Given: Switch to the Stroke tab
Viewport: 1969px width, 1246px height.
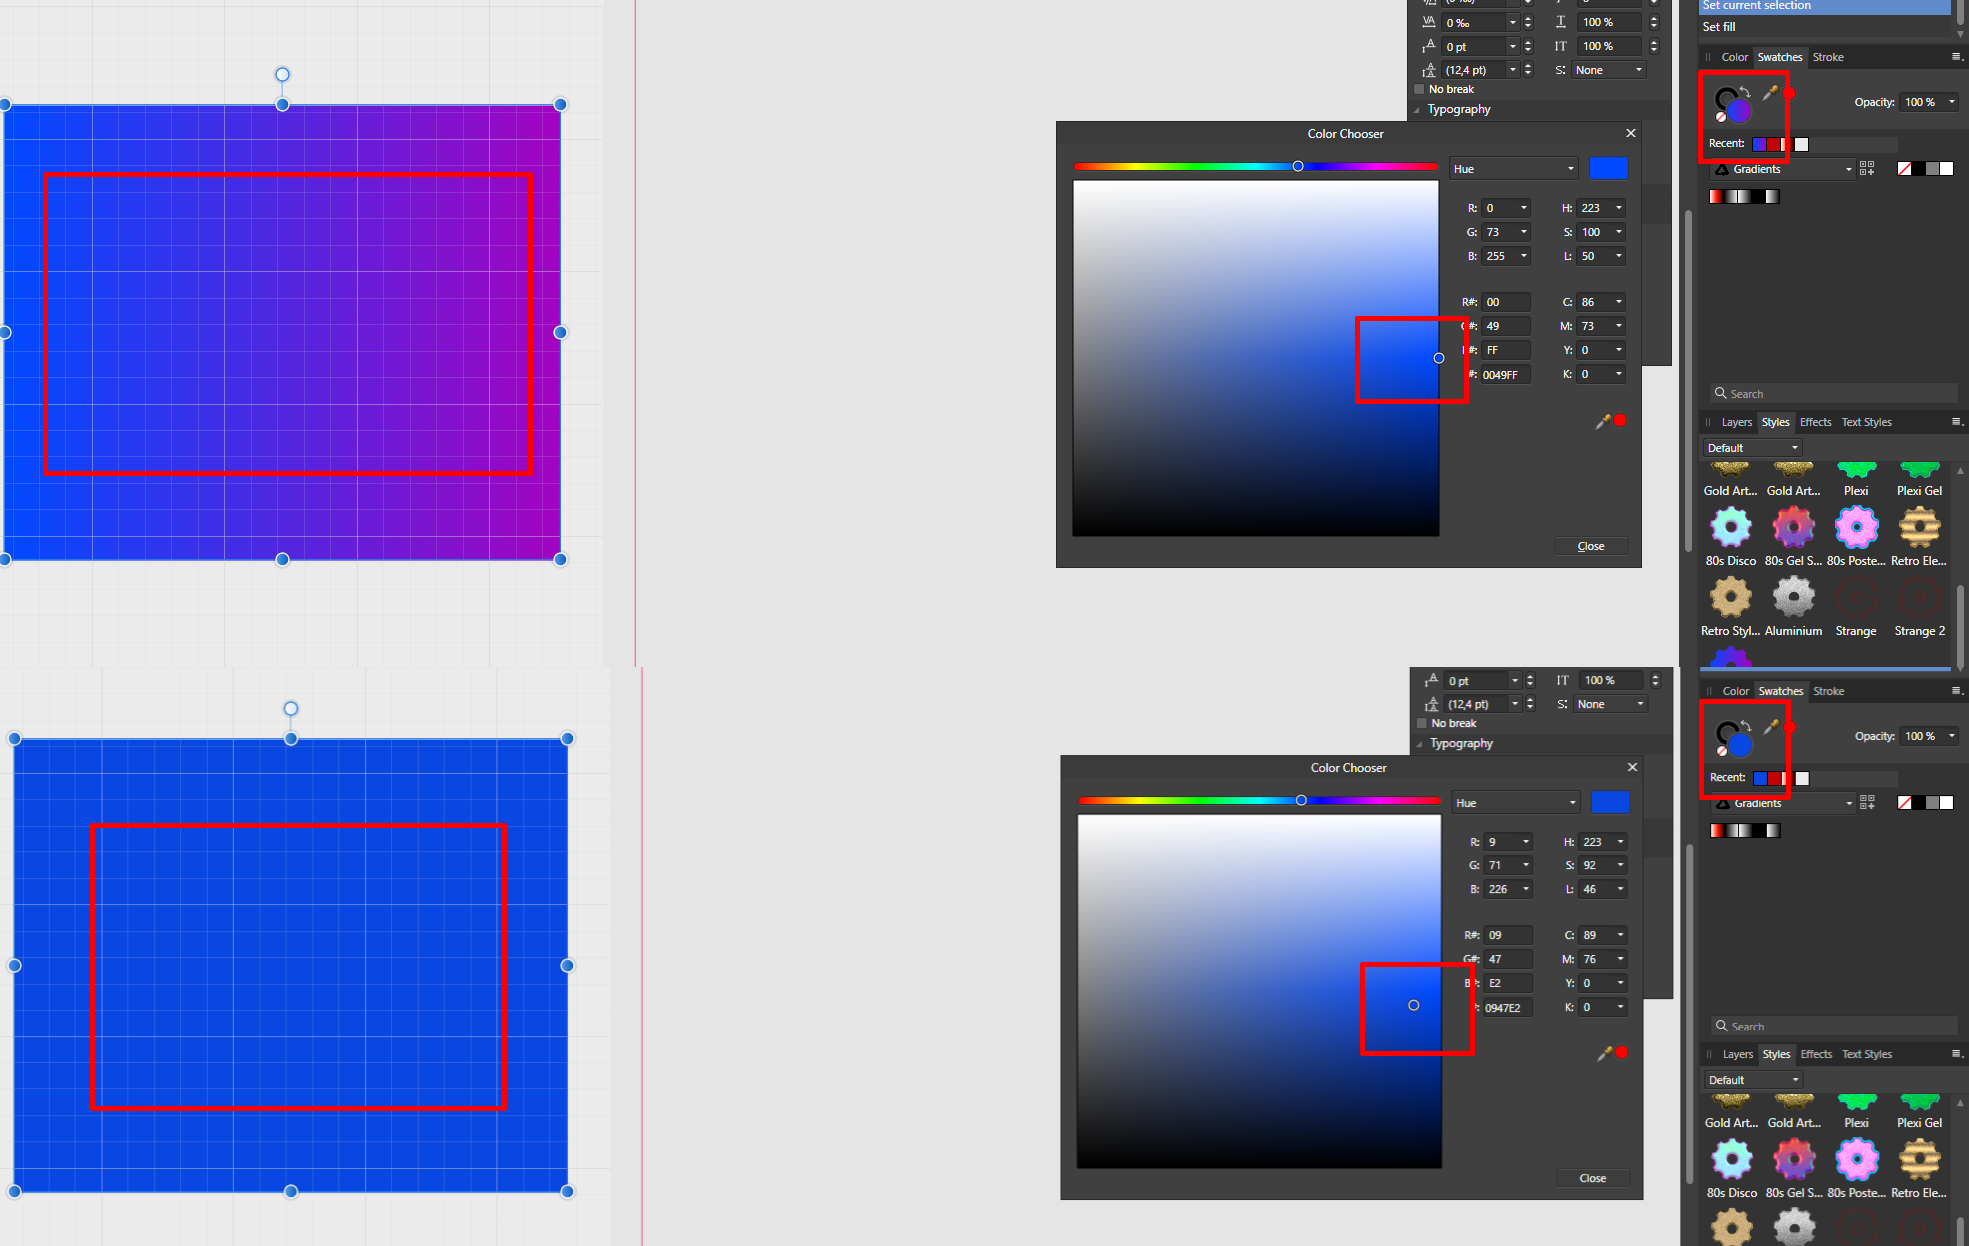Looking at the screenshot, I should point(1827,57).
